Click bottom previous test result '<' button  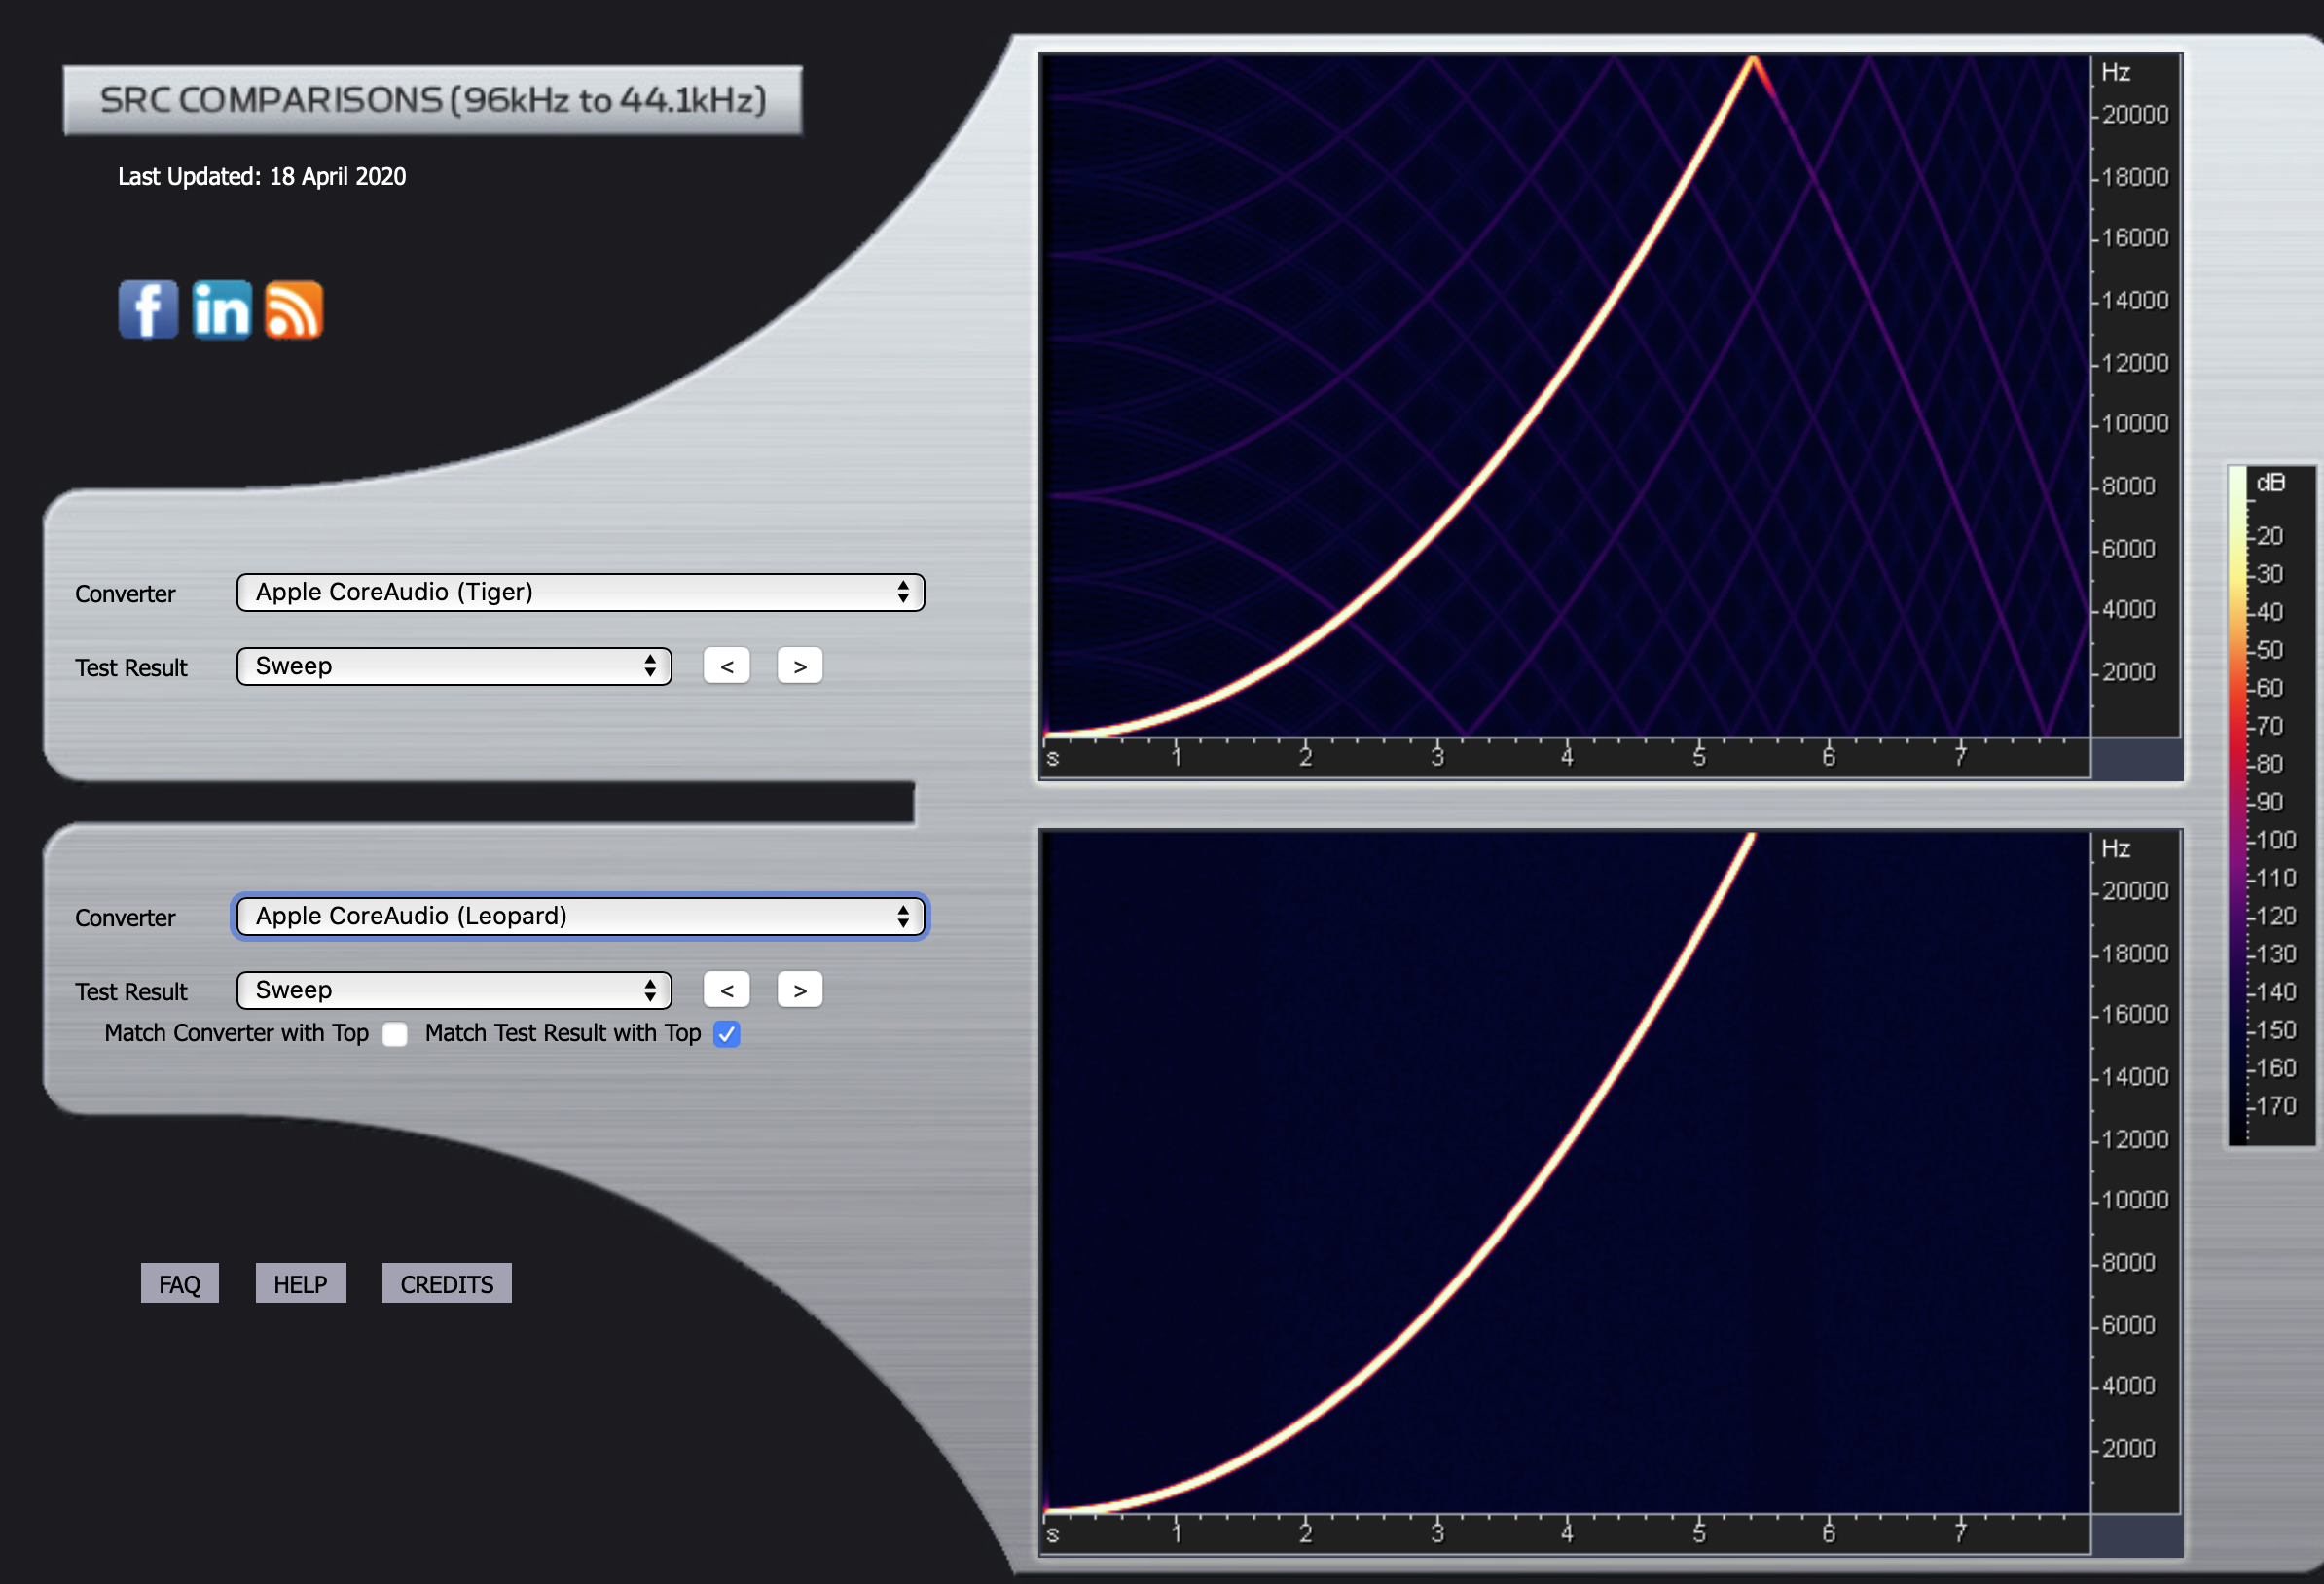pos(726,990)
